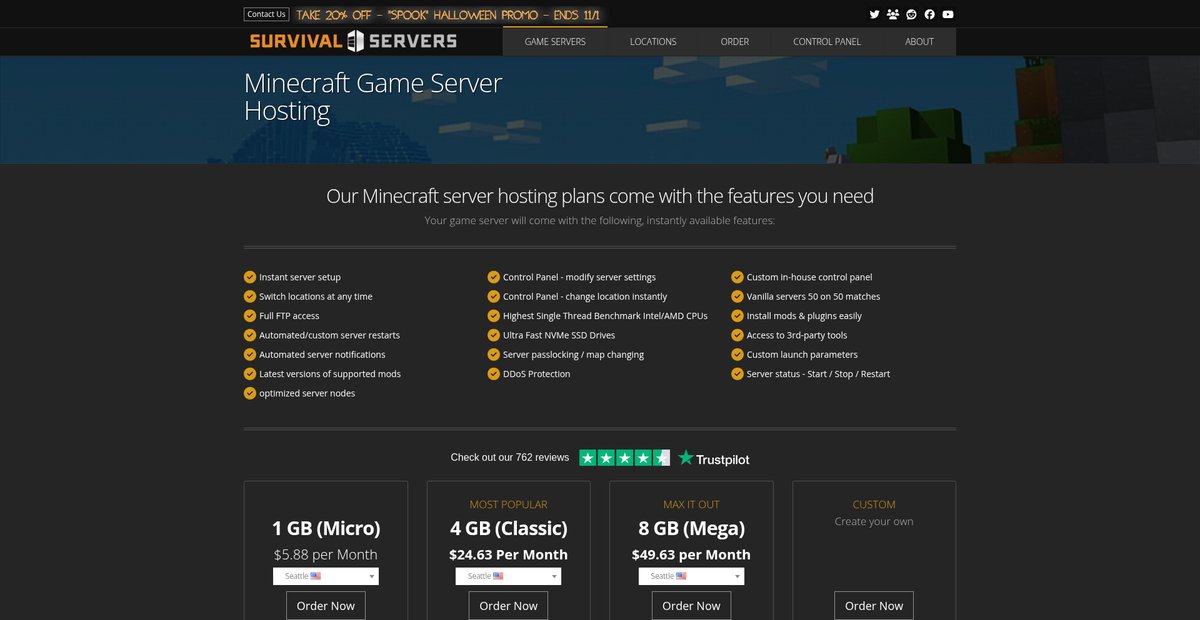Order Now for the Custom plan
1200x620 pixels.
pos(874,606)
